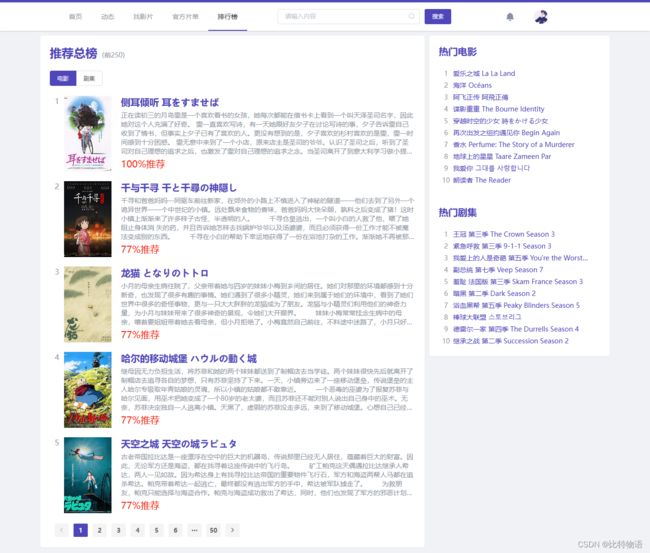Open 9-1-1 Season 3 link
The image size is (650, 553).
pyautogui.click(x=502, y=246)
